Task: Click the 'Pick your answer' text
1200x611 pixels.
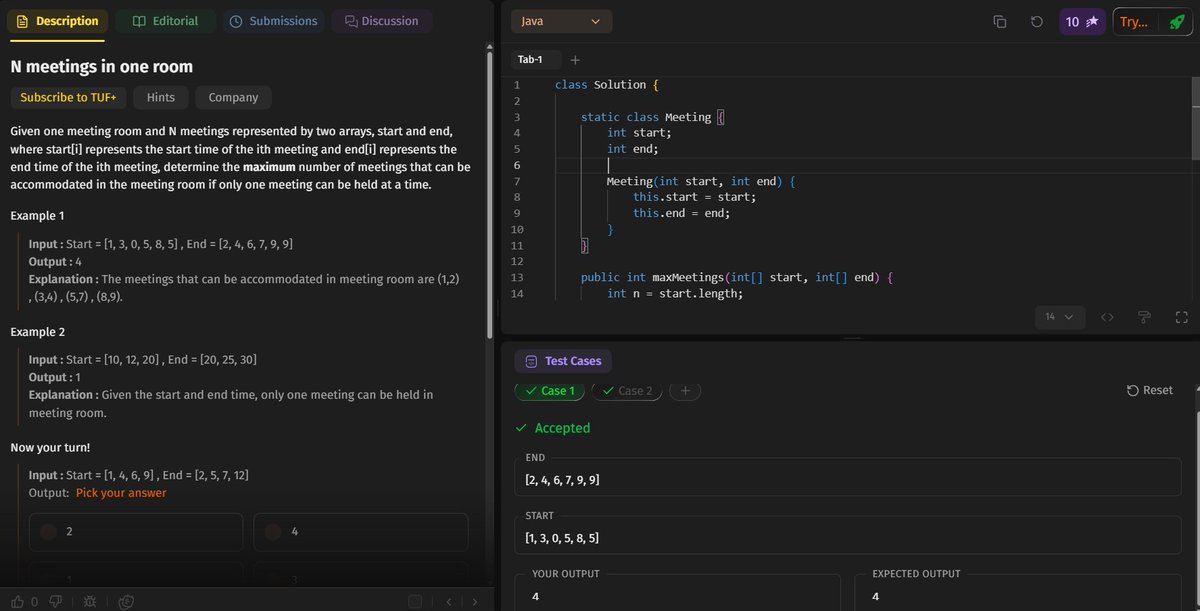Action: [121, 493]
